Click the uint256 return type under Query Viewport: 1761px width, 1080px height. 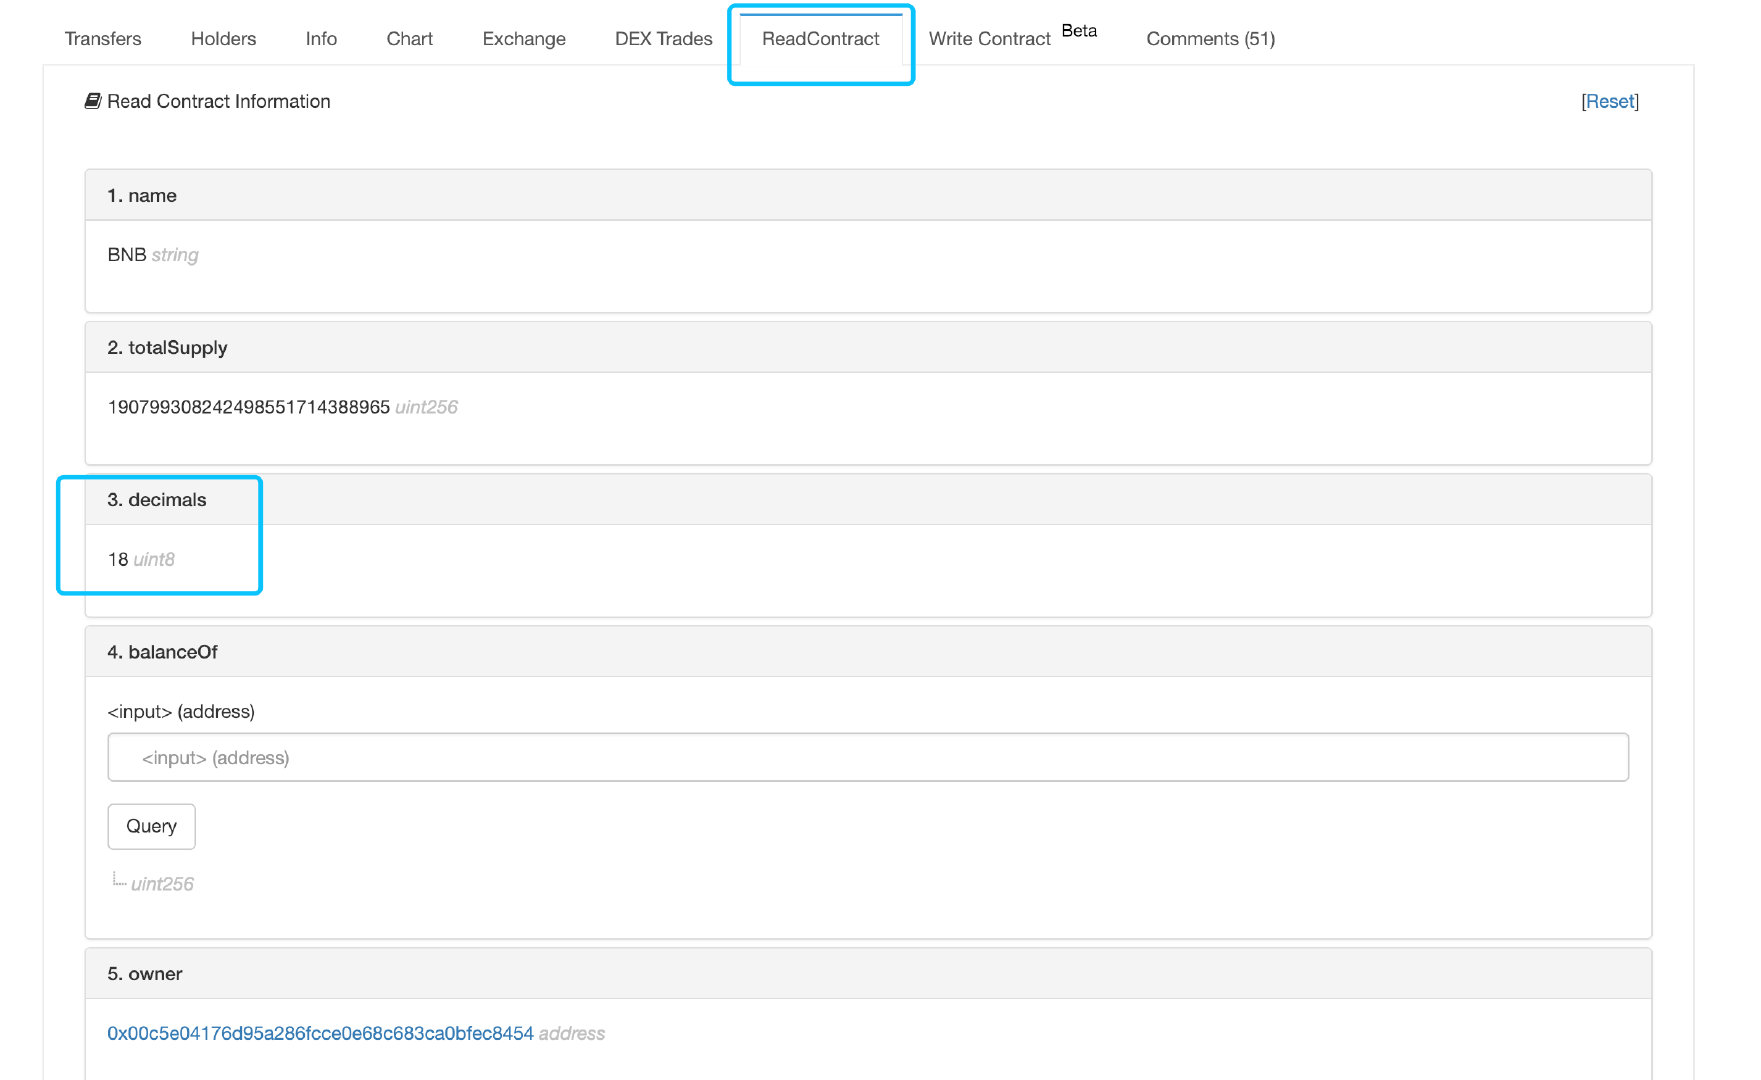point(162,884)
